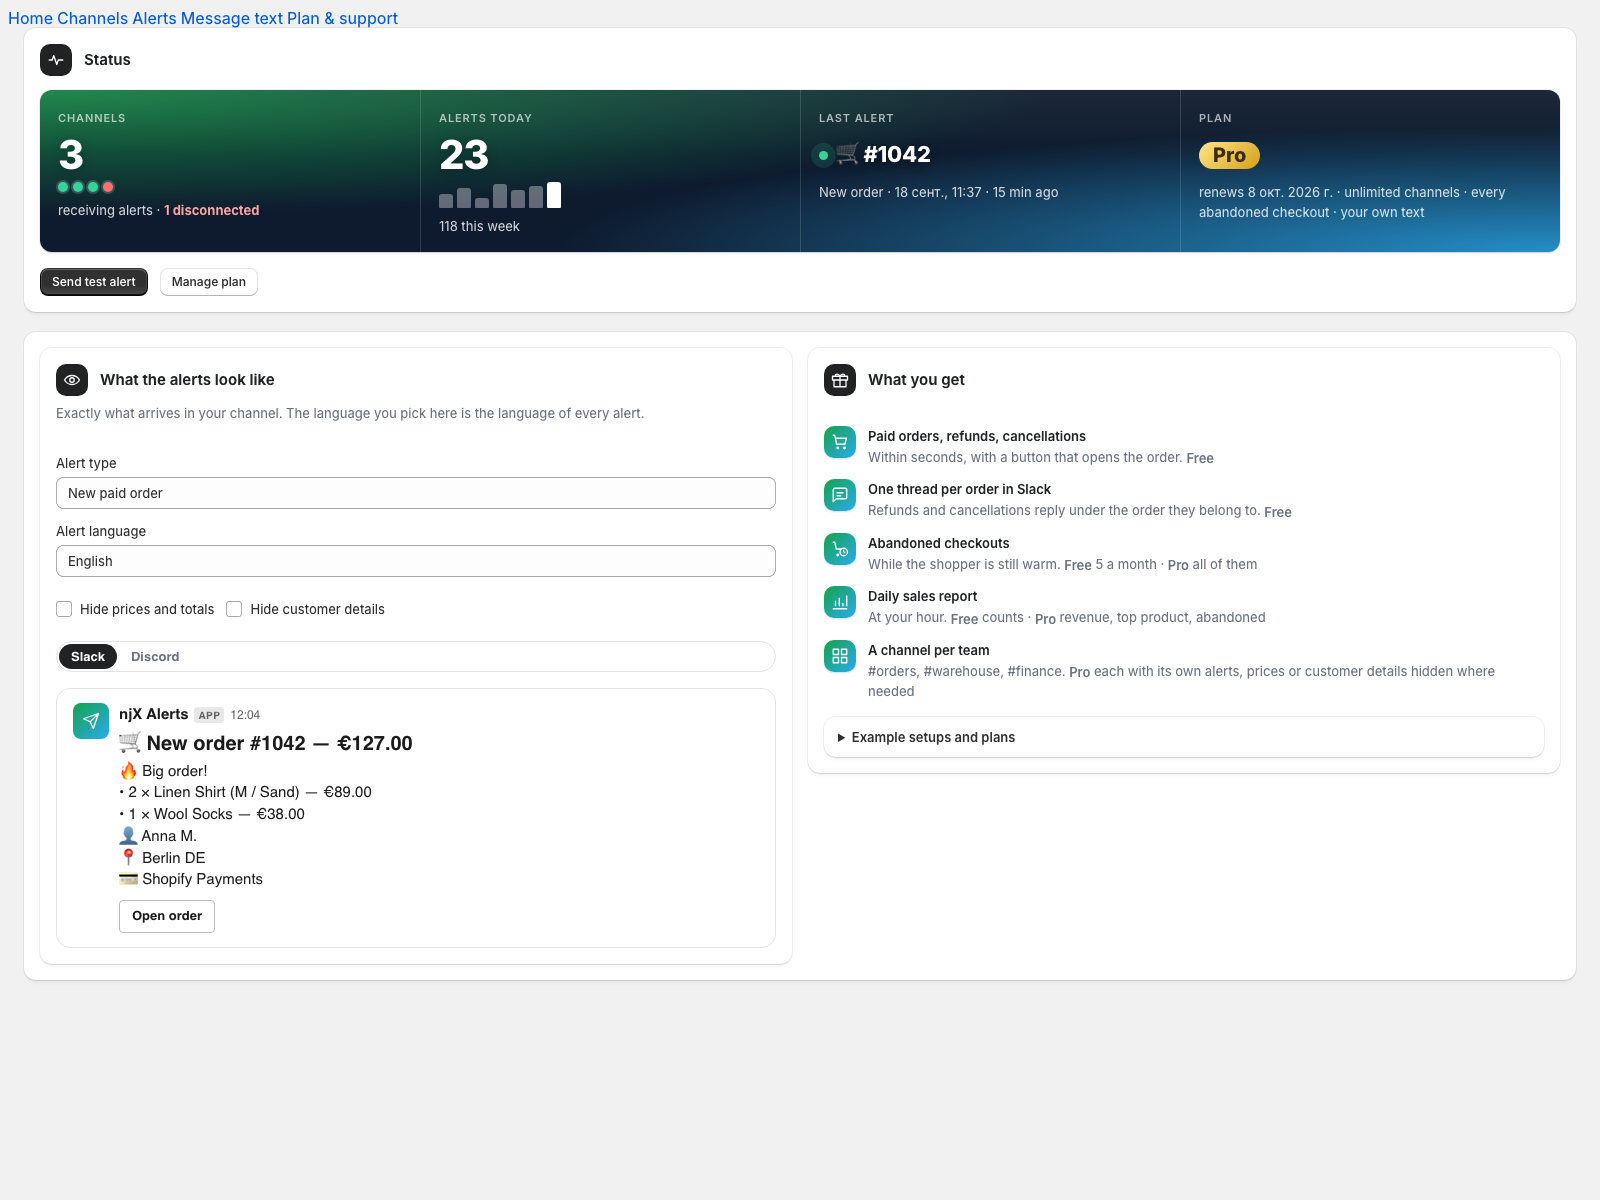Click the Status pulse icon
The width and height of the screenshot is (1600, 1200).
[56, 60]
